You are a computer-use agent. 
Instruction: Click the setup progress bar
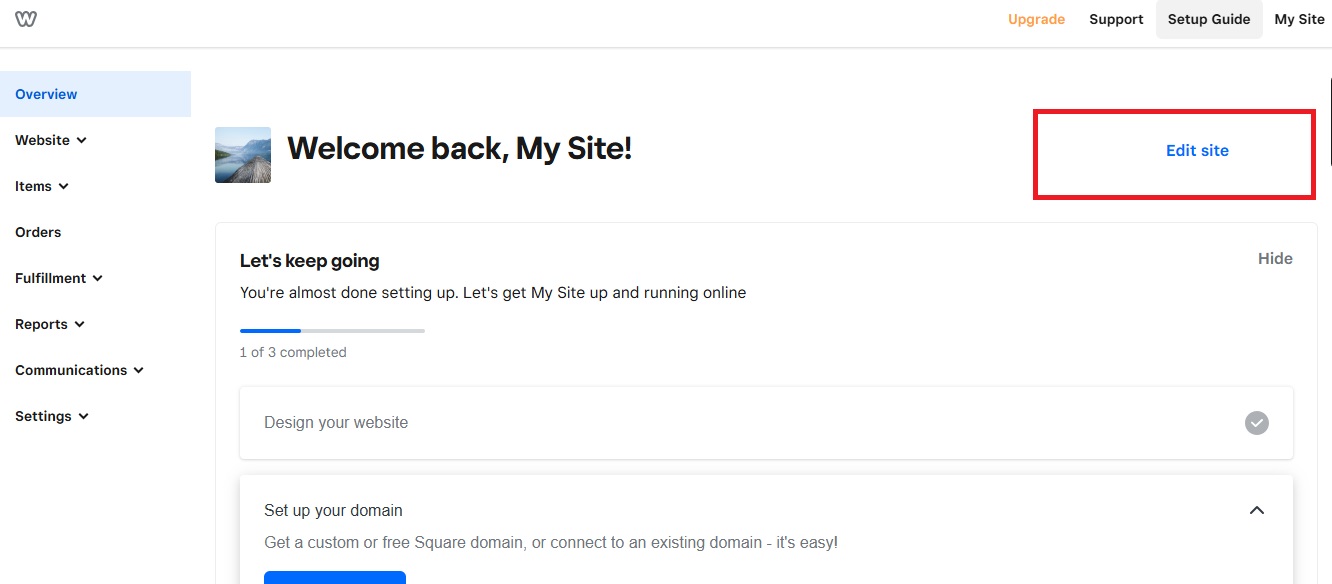coord(332,330)
